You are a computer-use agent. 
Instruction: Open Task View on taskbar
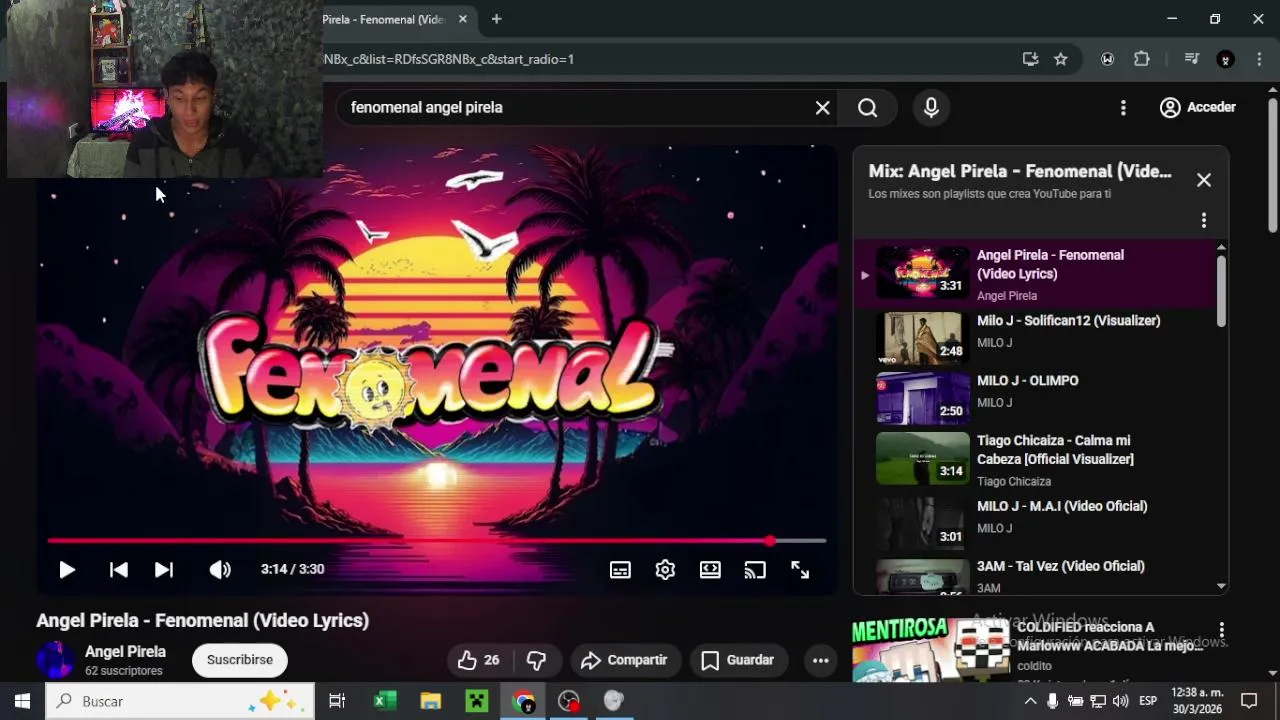pos(337,701)
